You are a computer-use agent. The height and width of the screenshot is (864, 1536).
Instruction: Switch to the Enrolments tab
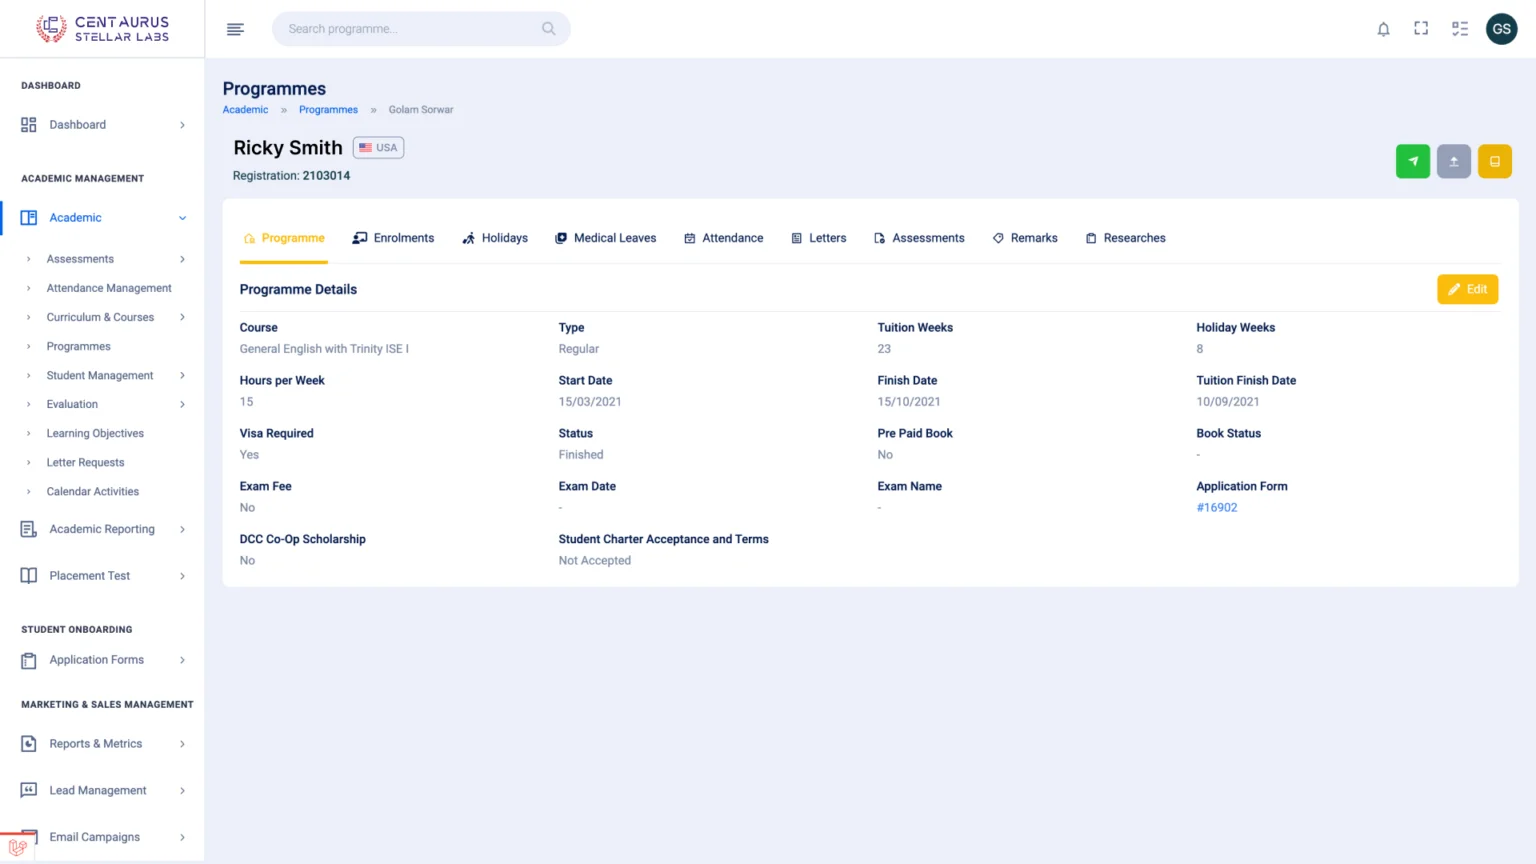pyautogui.click(x=394, y=238)
